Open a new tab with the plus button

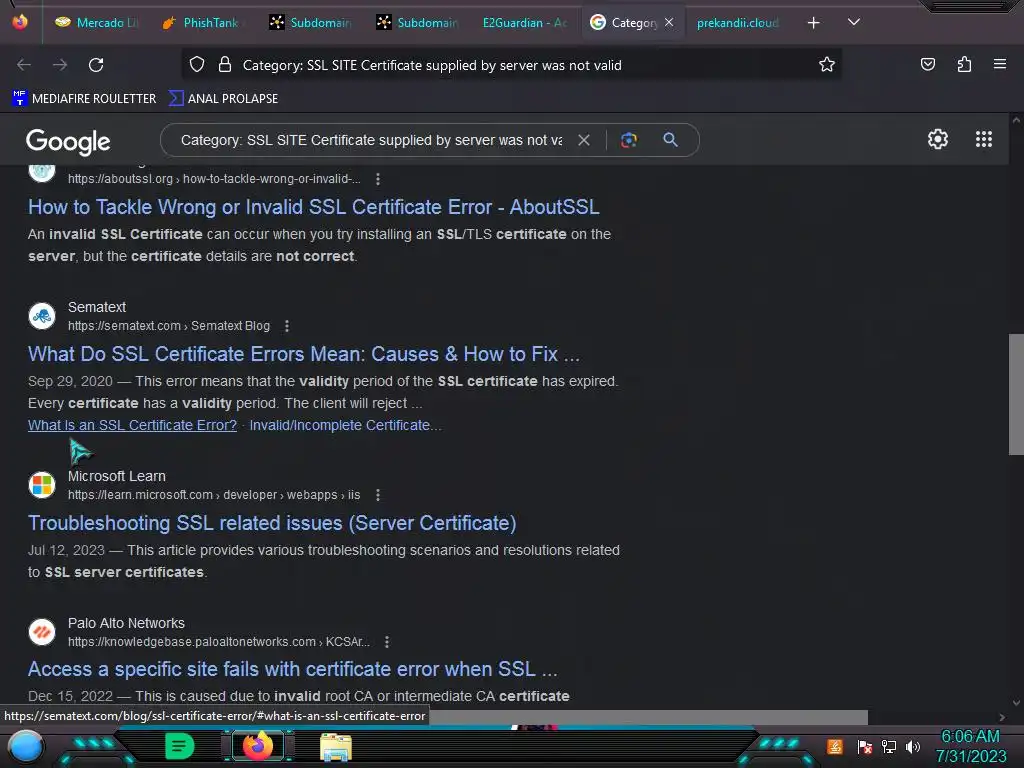coord(813,23)
